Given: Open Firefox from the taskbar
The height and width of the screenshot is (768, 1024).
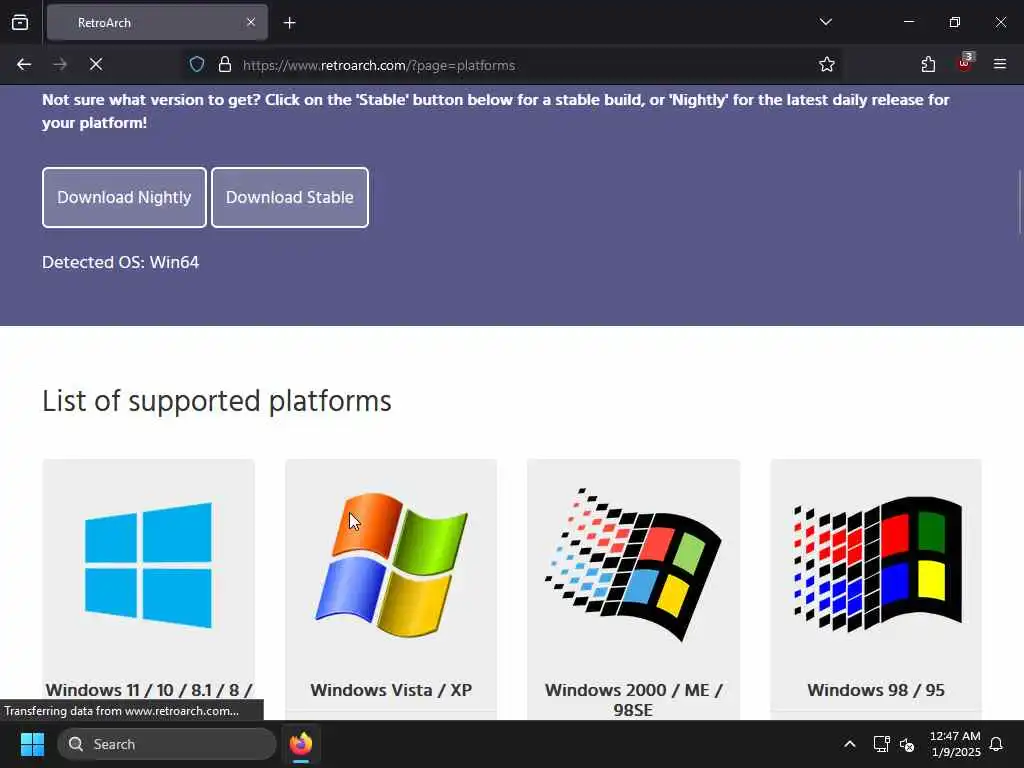Looking at the screenshot, I should pos(301,744).
